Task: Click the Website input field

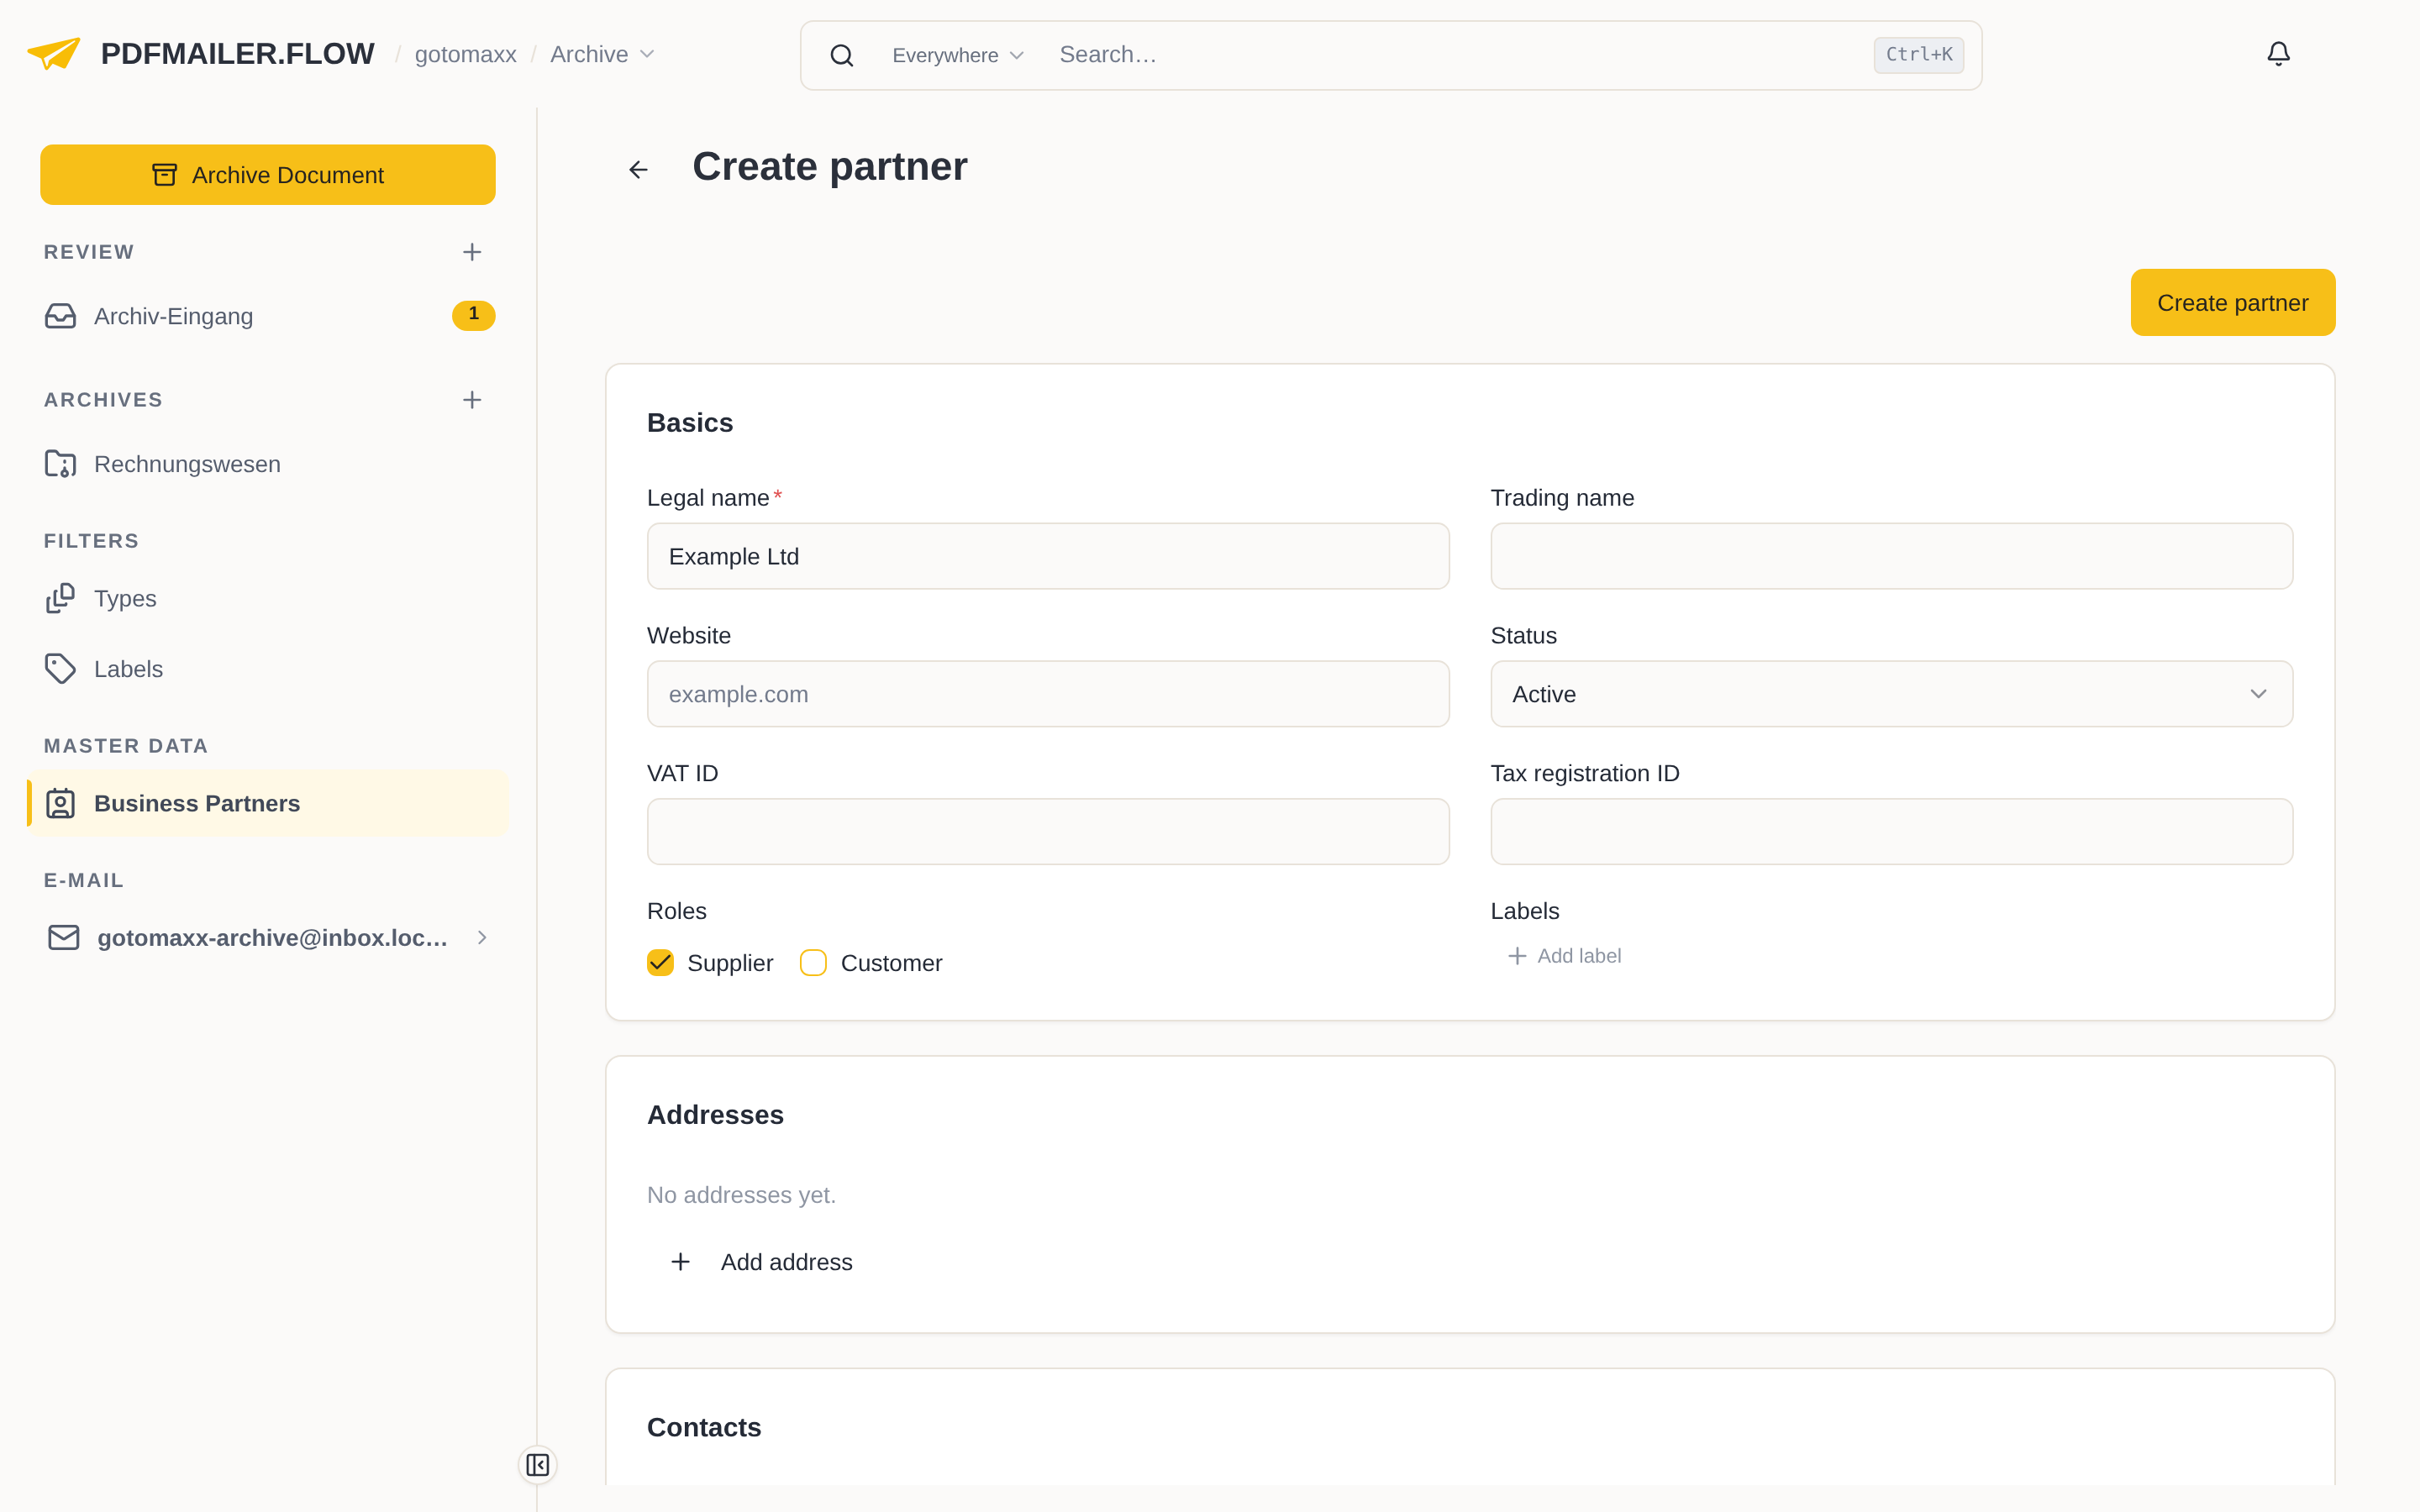Action: [1048, 694]
